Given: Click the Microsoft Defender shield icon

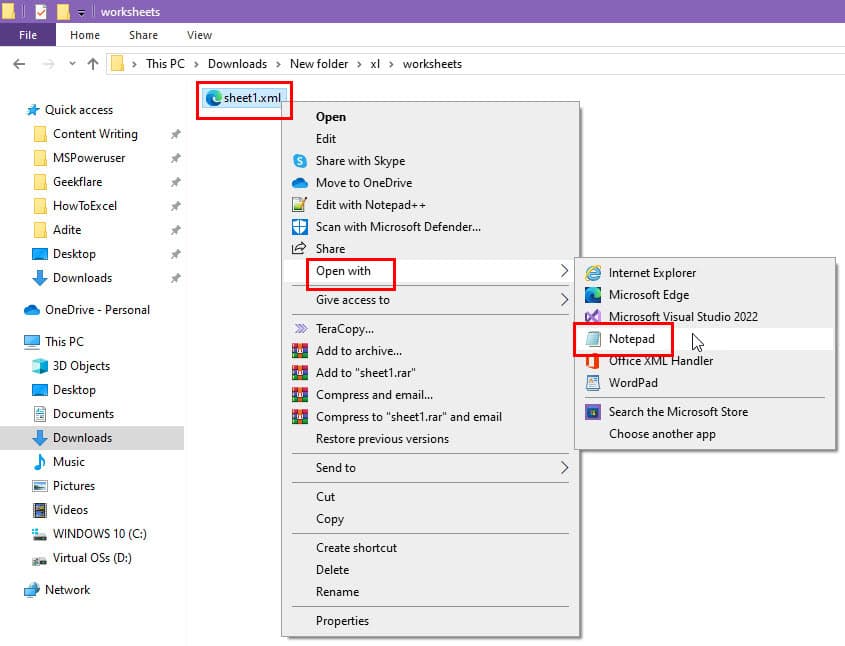Looking at the screenshot, I should click(x=300, y=227).
